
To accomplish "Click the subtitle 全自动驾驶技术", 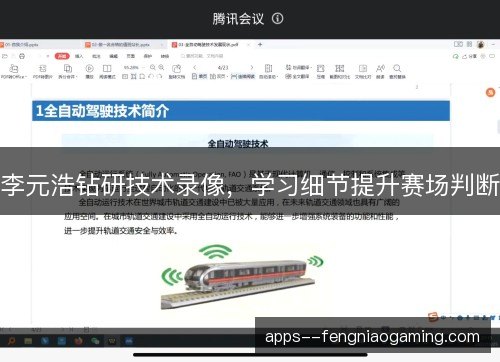I will point(238,144).
